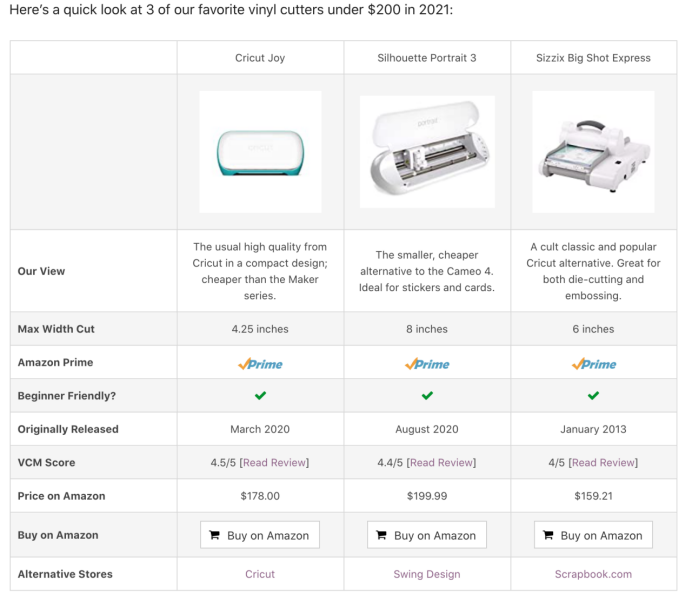Open Read Review link next to 4/5 score
693x601 pixels.
[603, 463]
